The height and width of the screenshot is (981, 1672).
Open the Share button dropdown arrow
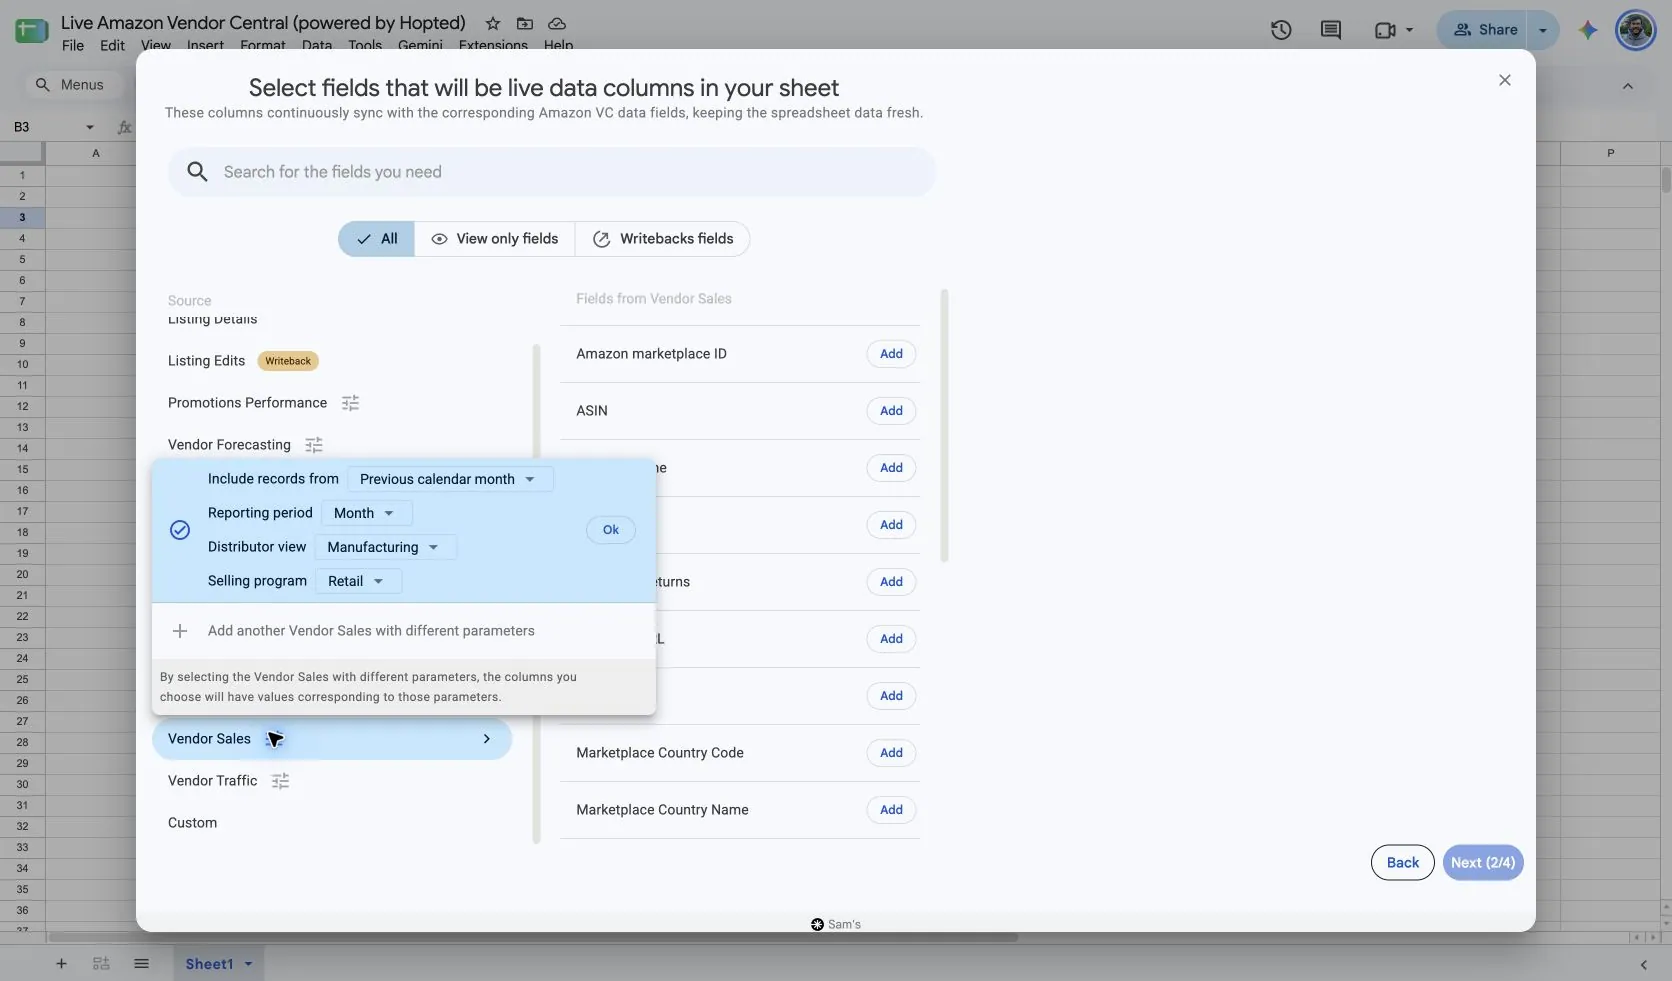(x=1543, y=30)
